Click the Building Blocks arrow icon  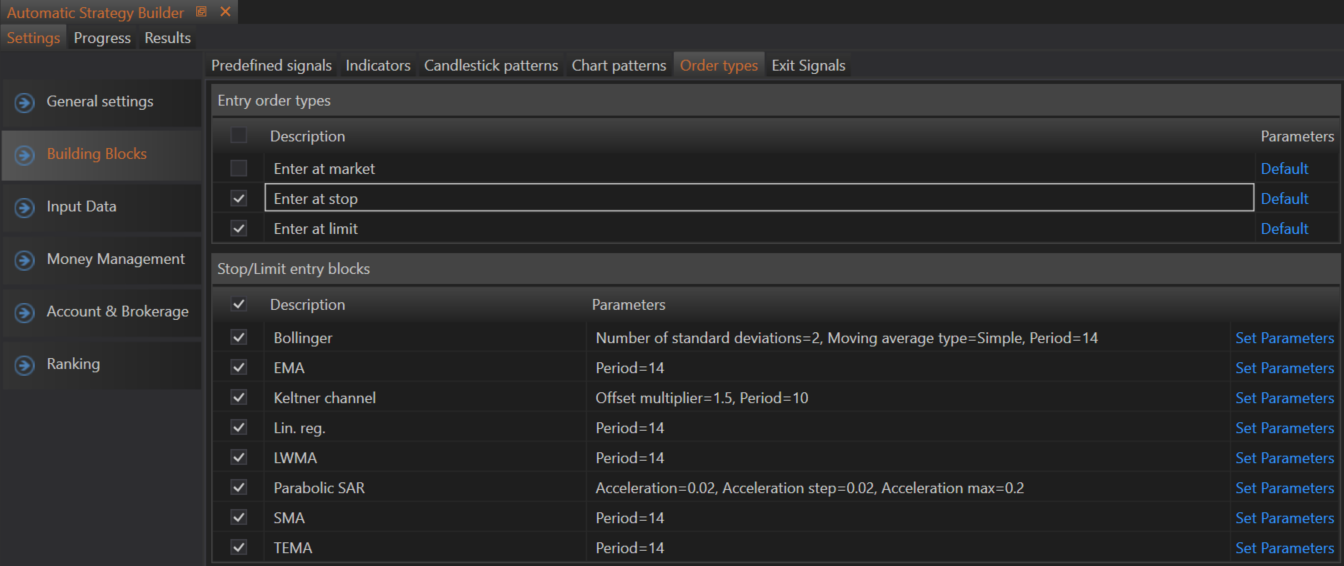[25, 156]
